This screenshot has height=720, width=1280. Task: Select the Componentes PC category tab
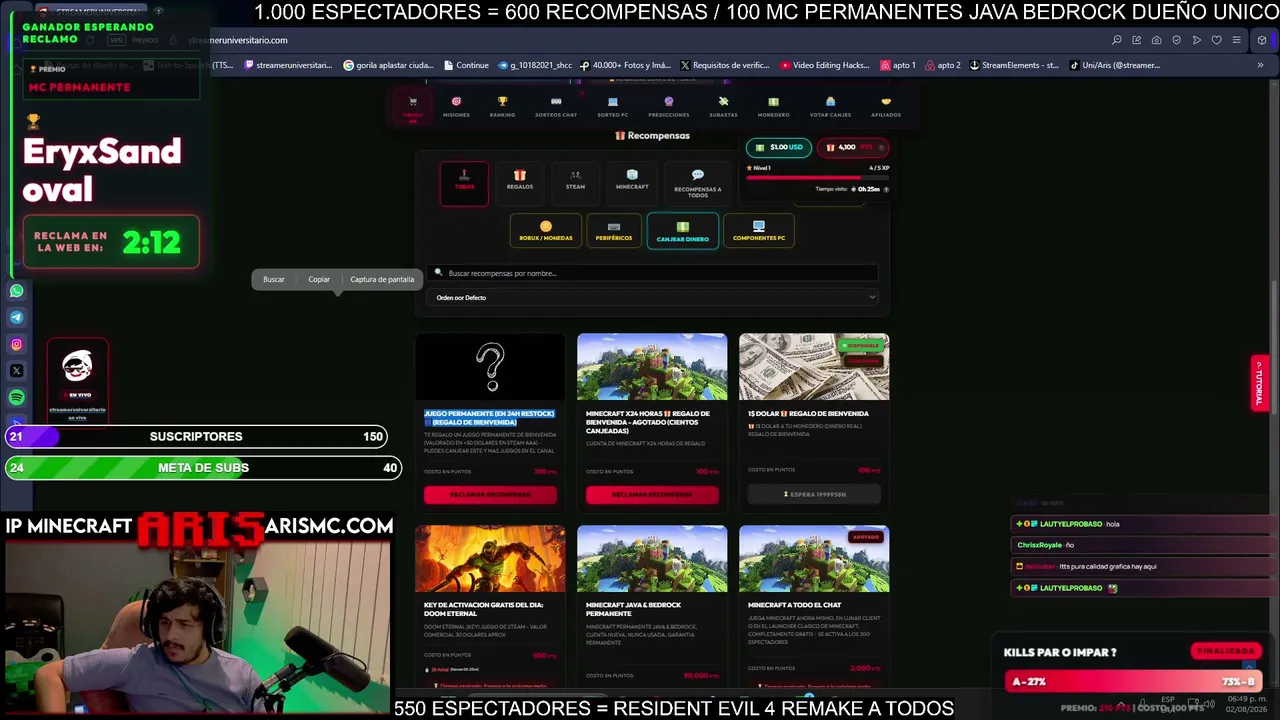(x=759, y=231)
